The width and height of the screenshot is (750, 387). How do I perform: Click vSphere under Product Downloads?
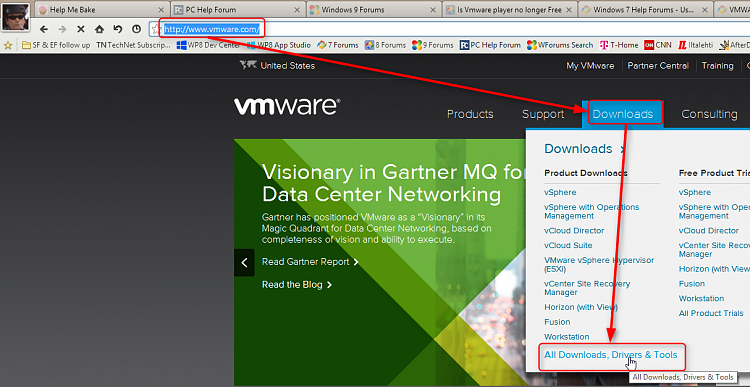(560, 192)
